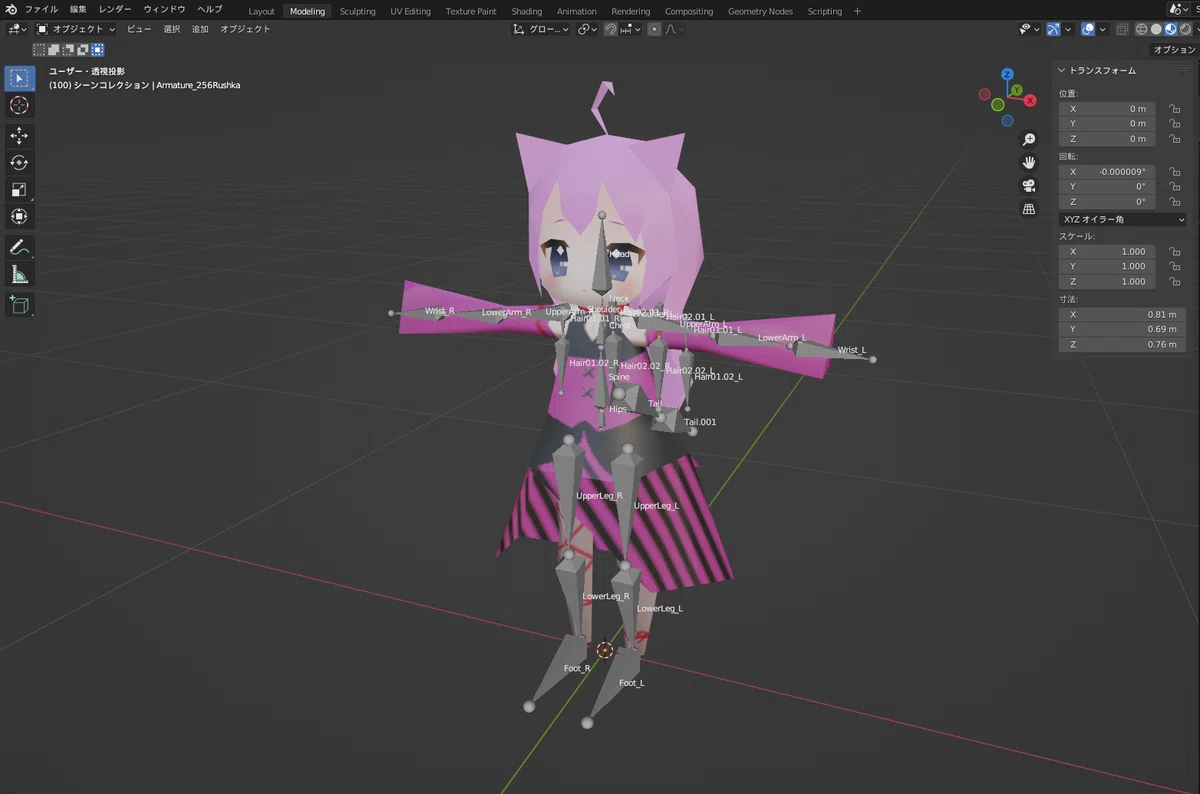1200x794 pixels.
Task: Toggle X-ray display in viewport header
Action: pyautogui.click(x=1122, y=29)
